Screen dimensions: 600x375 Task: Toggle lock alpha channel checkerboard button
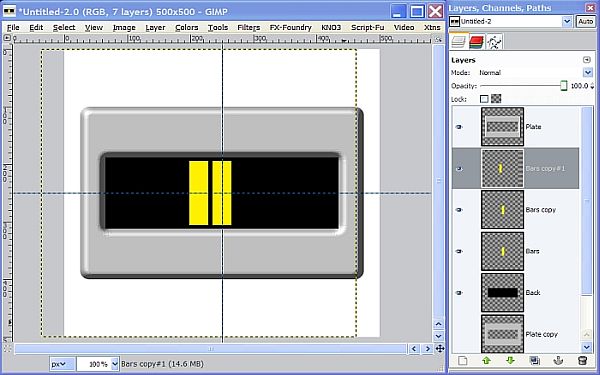(x=496, y=99)
